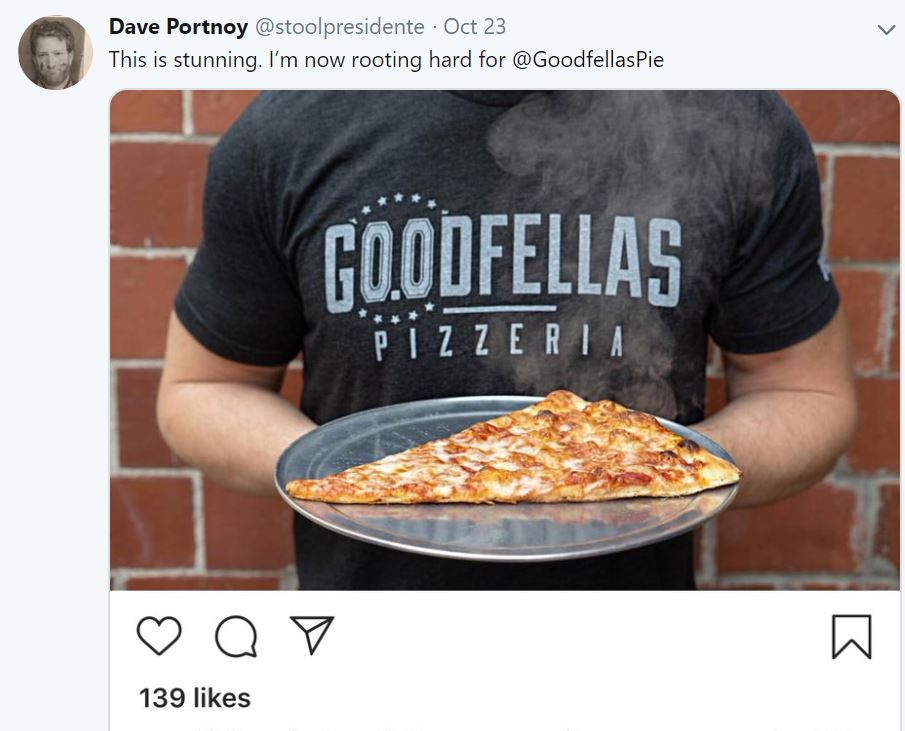Share post with paper plane icon

[x=312, y=635]
